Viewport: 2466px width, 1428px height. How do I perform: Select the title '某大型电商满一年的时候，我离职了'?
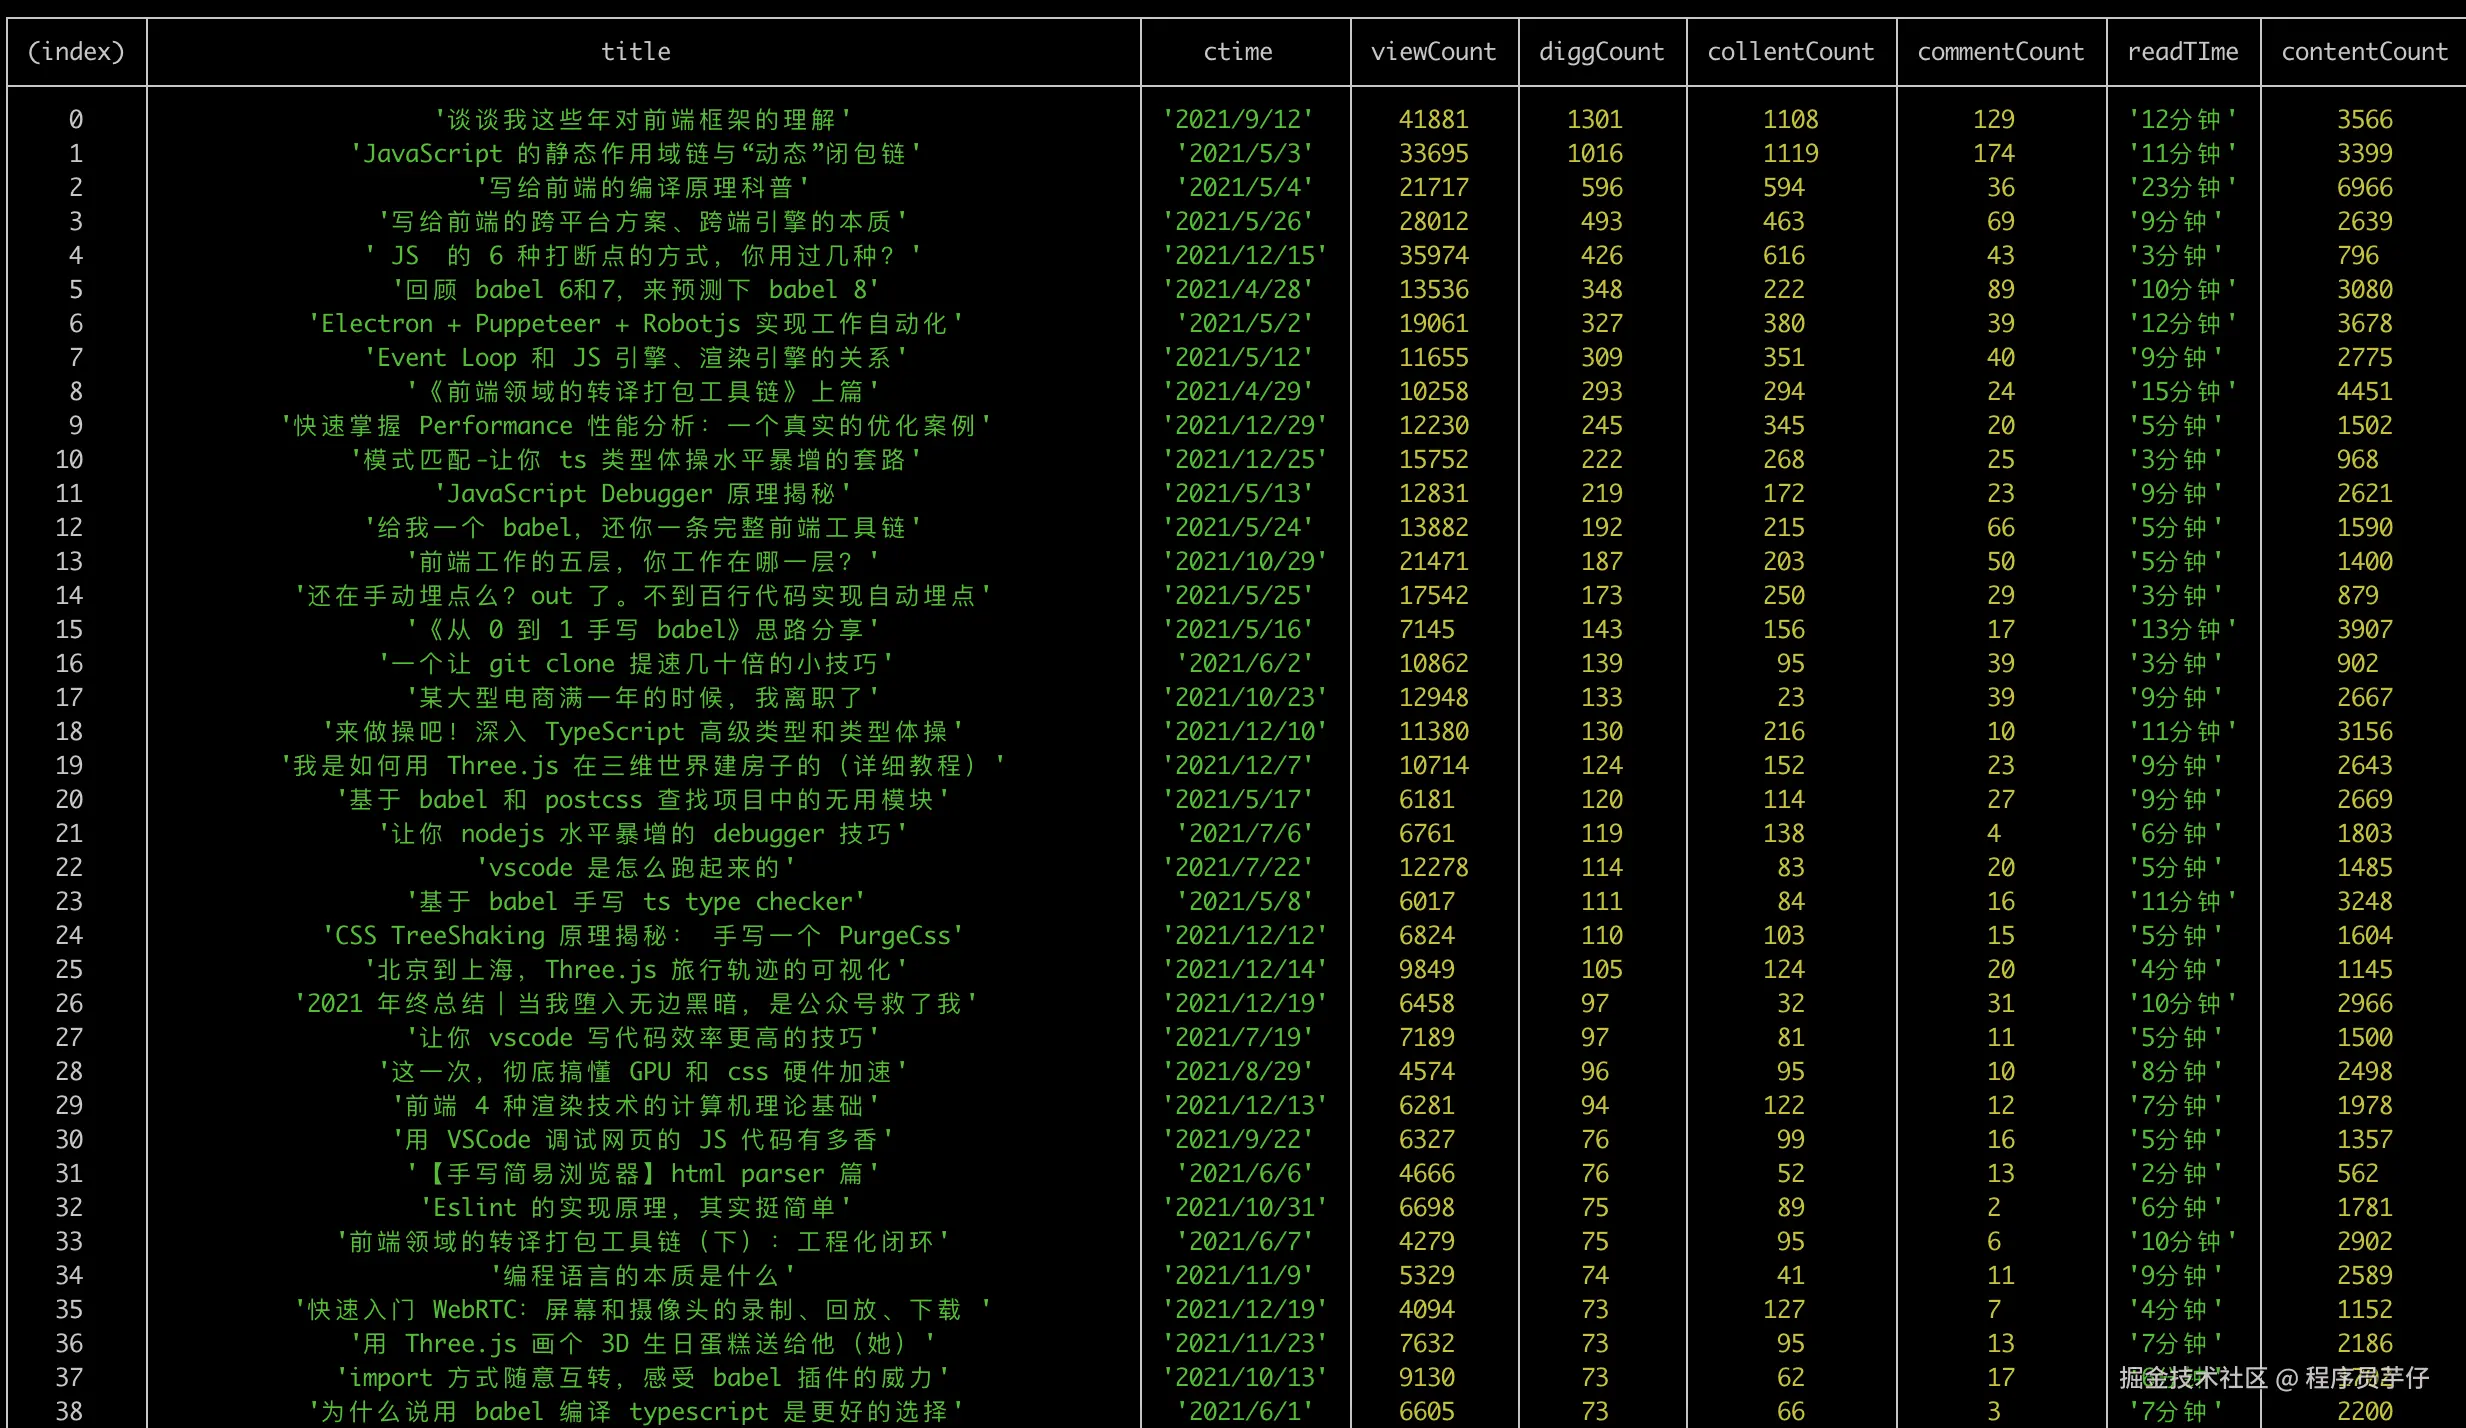[643, 698]
